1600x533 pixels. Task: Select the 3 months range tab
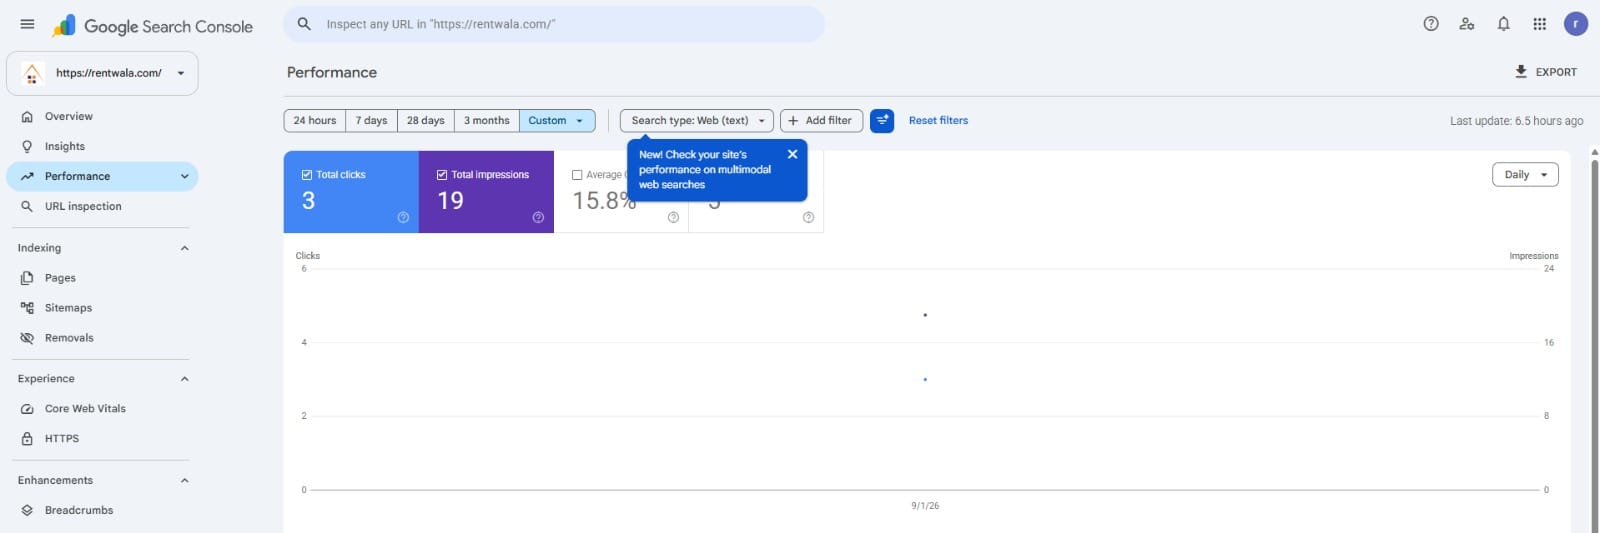coord(487,121)
